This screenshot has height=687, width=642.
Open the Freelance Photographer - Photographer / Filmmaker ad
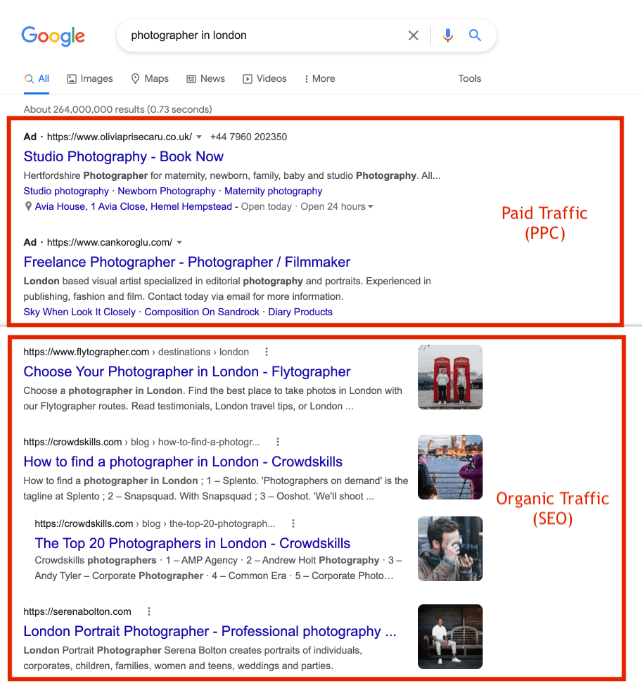point(187,262)
